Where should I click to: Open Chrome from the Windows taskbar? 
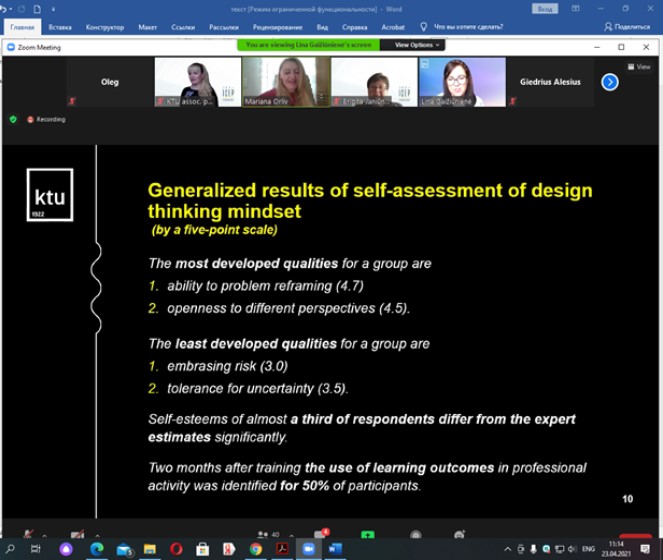257,549
